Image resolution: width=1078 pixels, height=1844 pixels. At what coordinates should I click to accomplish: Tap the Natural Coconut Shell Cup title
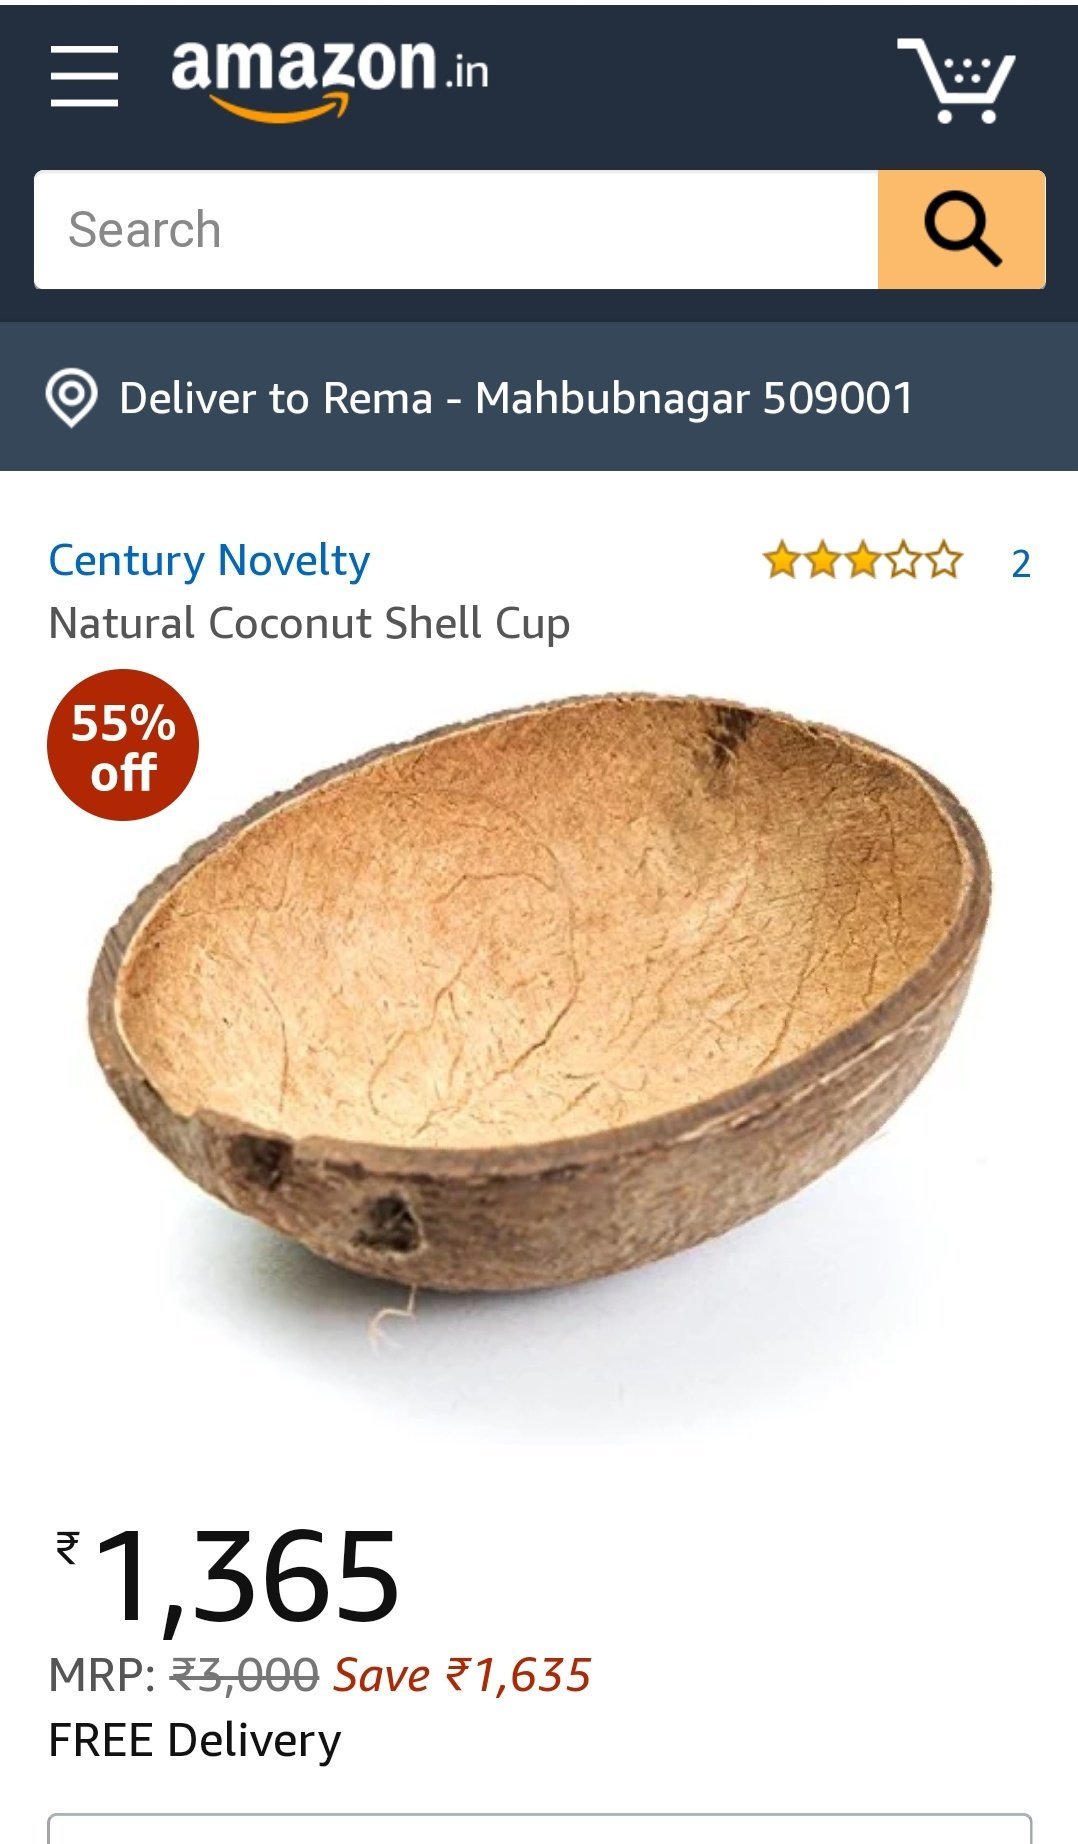pos(309,624)
